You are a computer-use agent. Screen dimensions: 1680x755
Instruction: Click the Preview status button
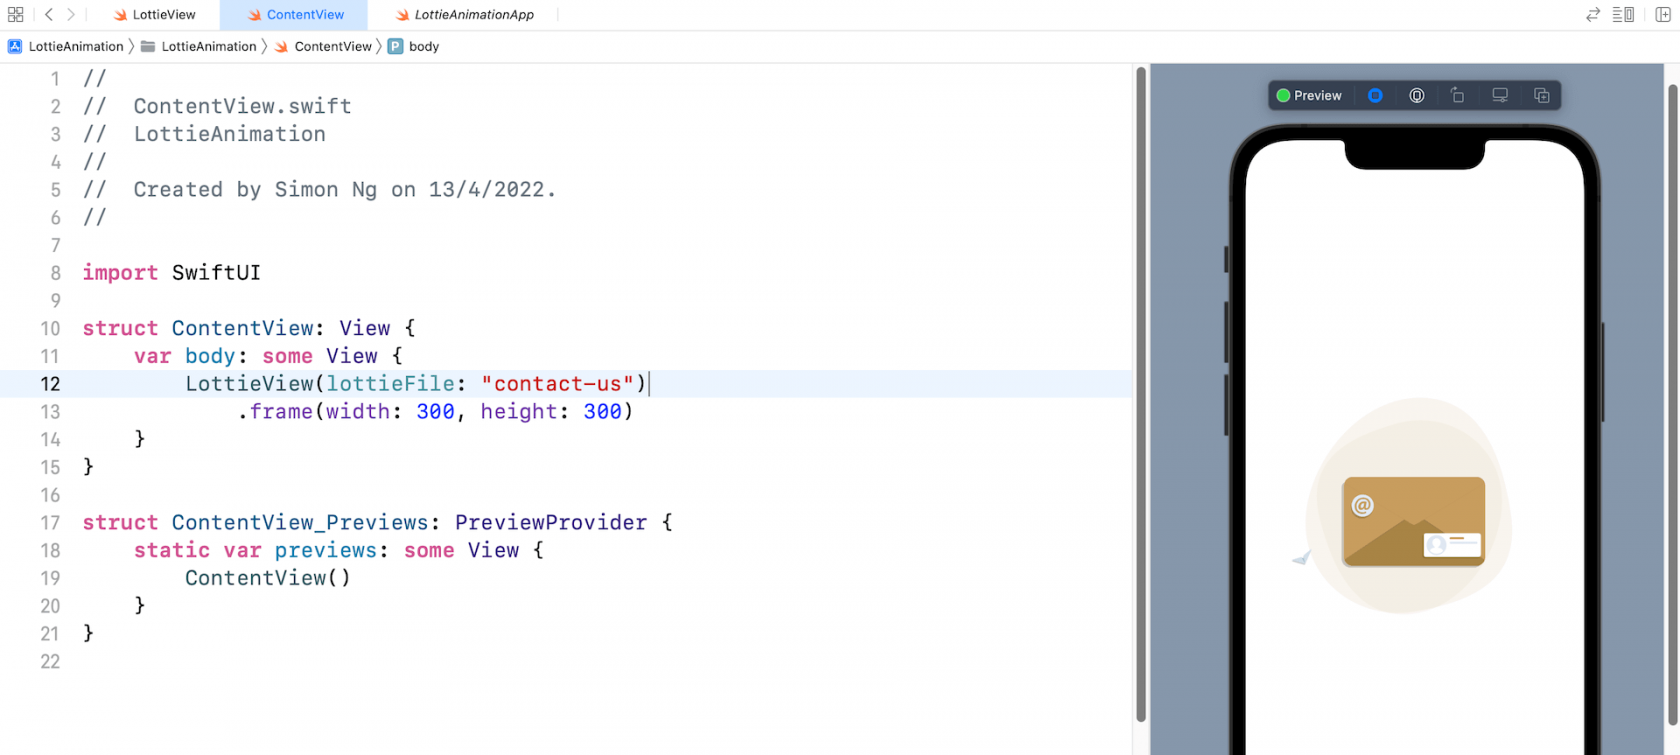coord(1309,96)
